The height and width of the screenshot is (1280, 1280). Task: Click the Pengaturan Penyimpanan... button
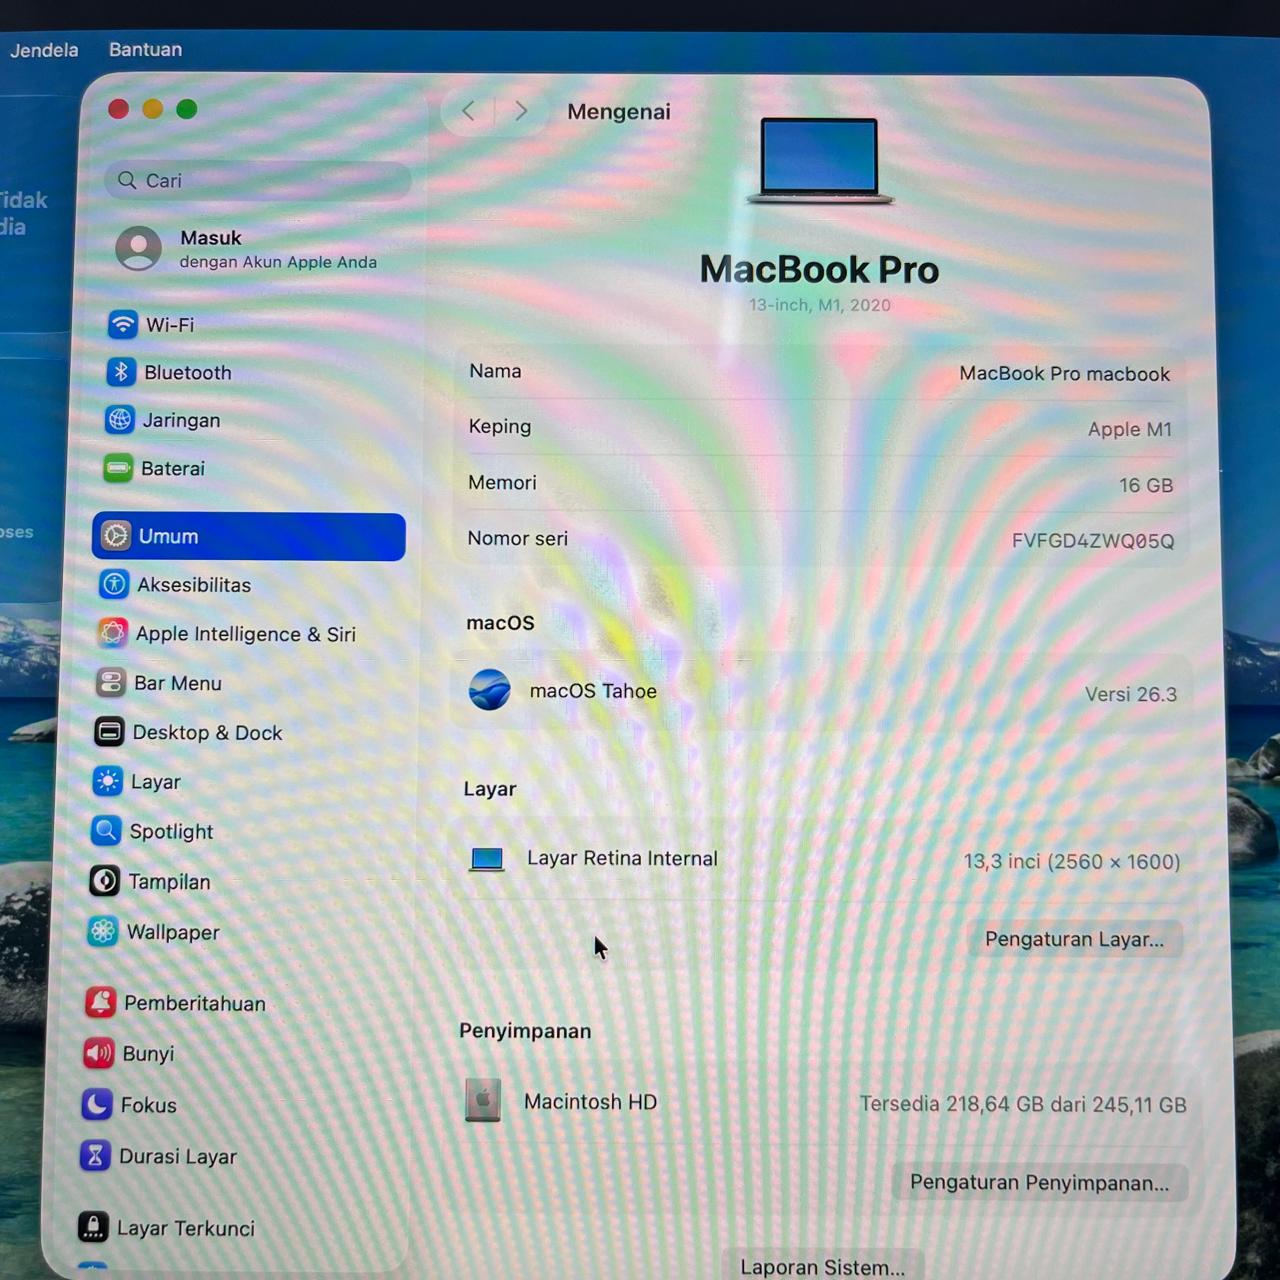click(1039, 1182)
